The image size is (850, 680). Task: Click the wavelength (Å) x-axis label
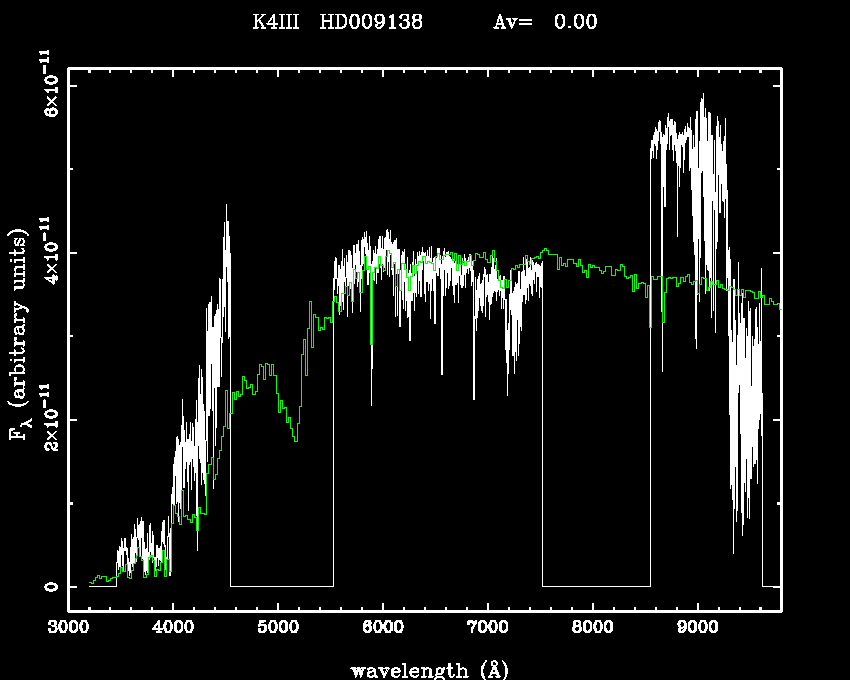click(x=425, y=669)
